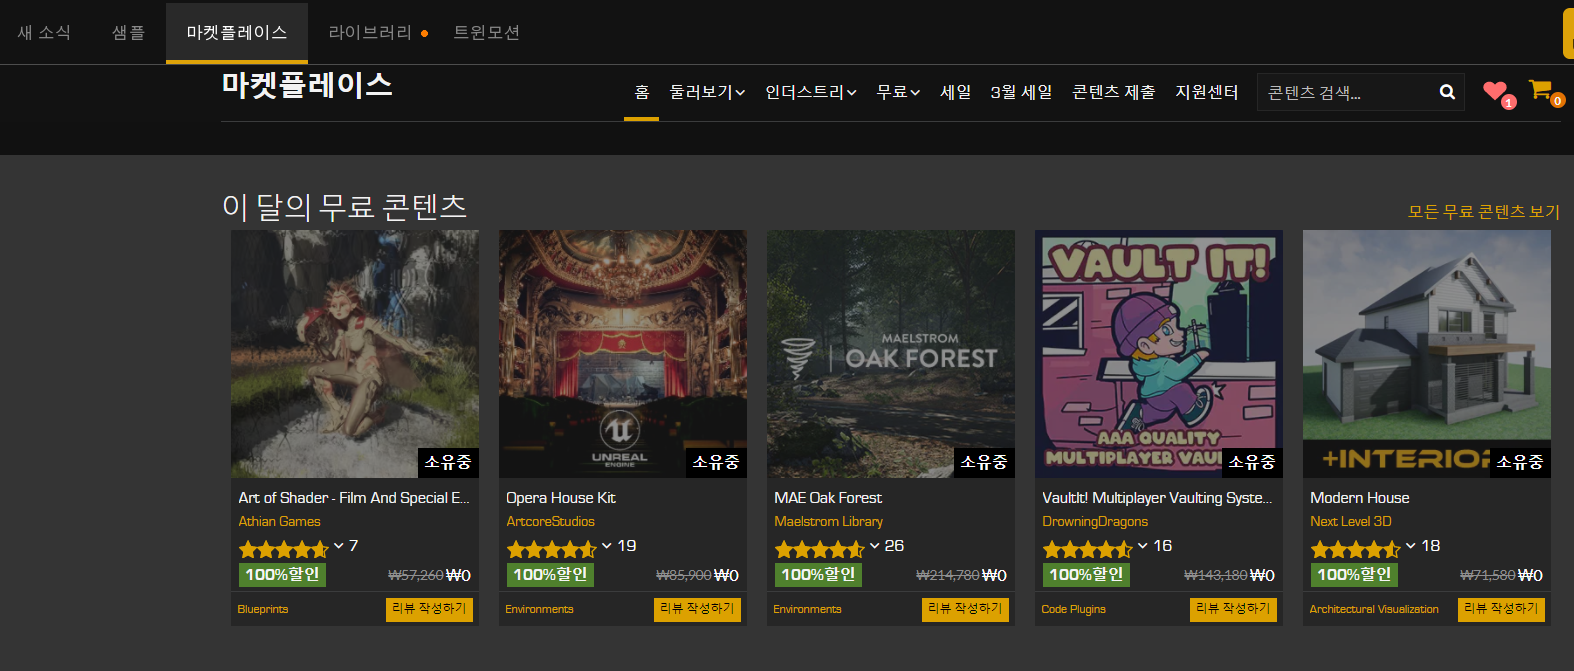The width and height of the screenshot is (1574, 671).
Task: Click star rating of Art of Shader
Action: [x=284, y=549]
